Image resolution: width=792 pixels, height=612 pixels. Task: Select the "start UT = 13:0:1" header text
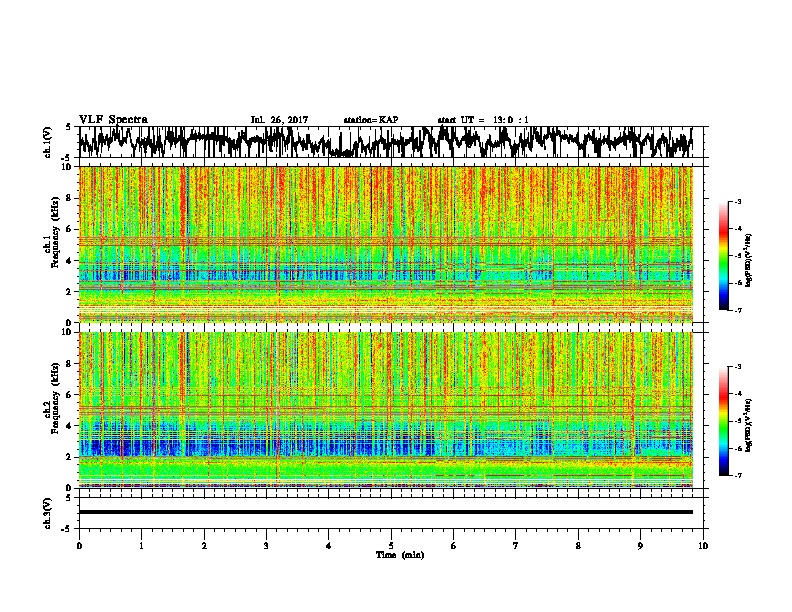click(483, 120)
